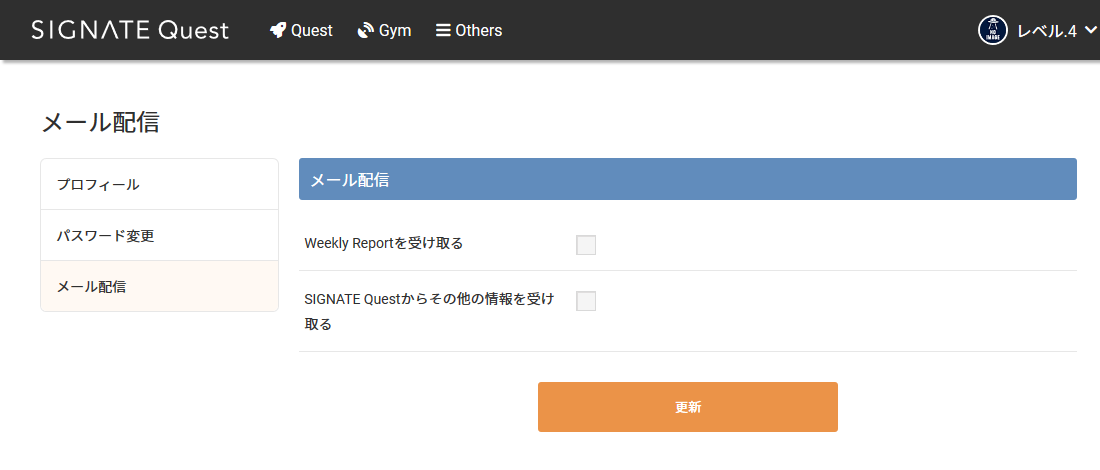Click the user avatar icon
The height and width of the screenshot is (470, 1100).
992,30
